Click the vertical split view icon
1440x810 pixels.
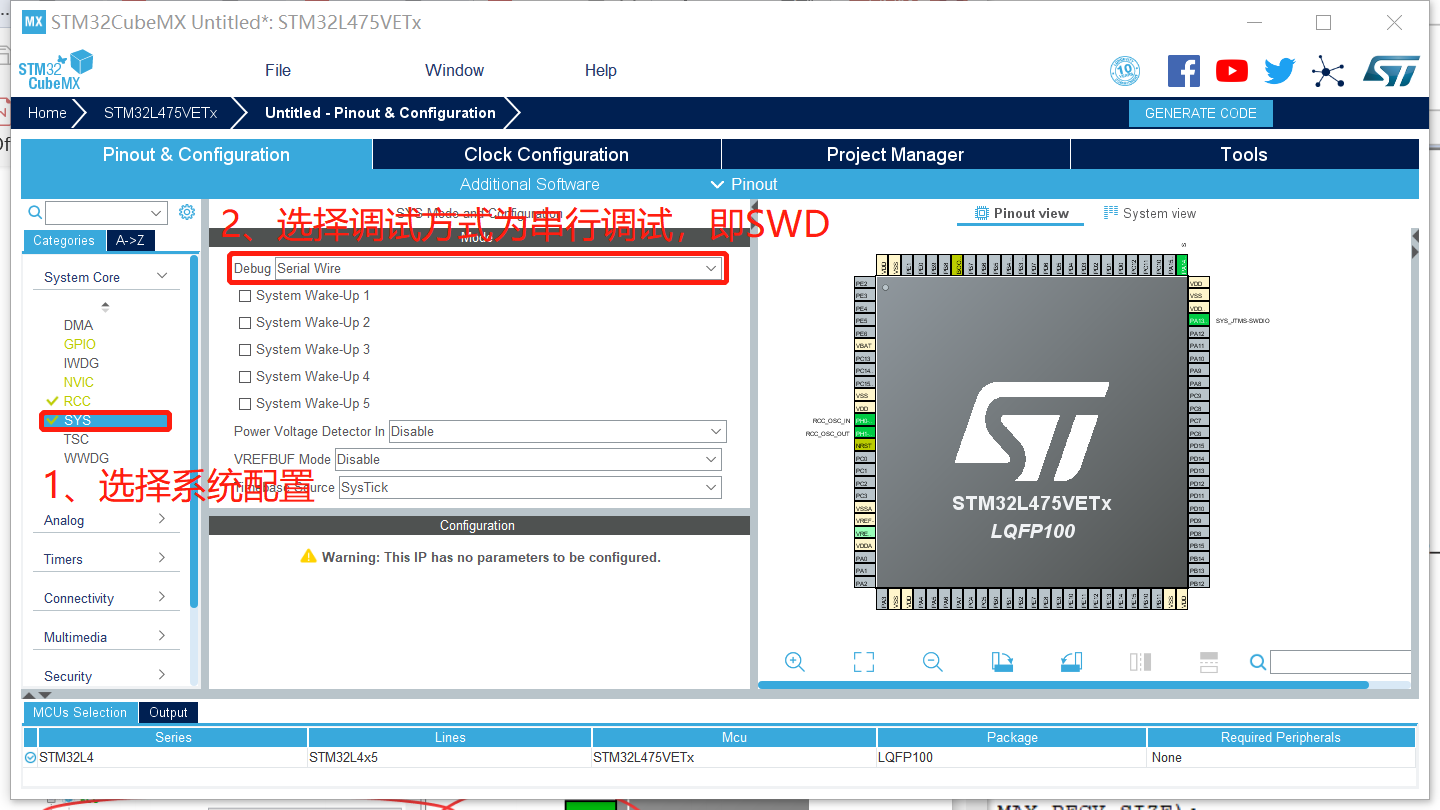1209,662
